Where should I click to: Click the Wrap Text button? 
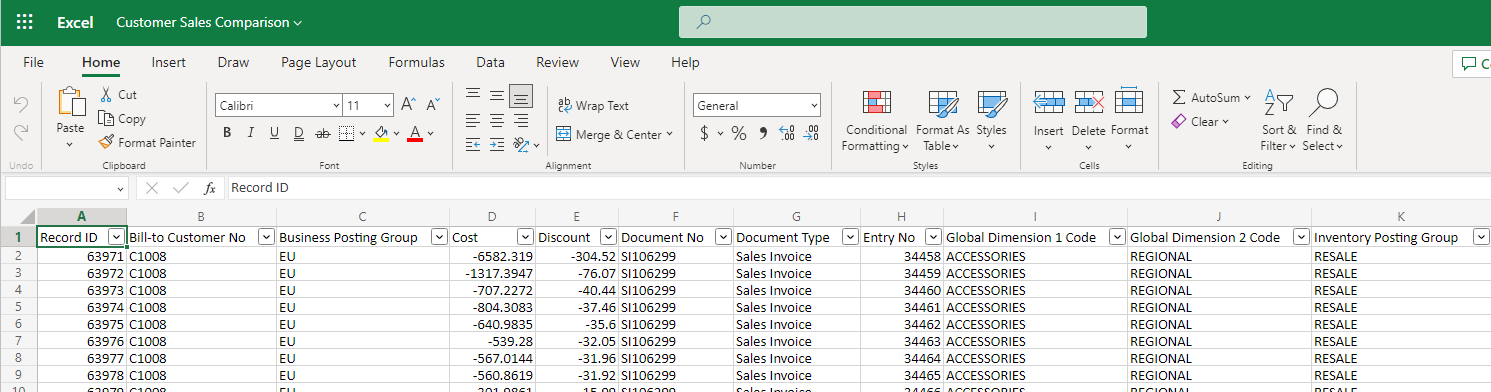coord(593,105)
